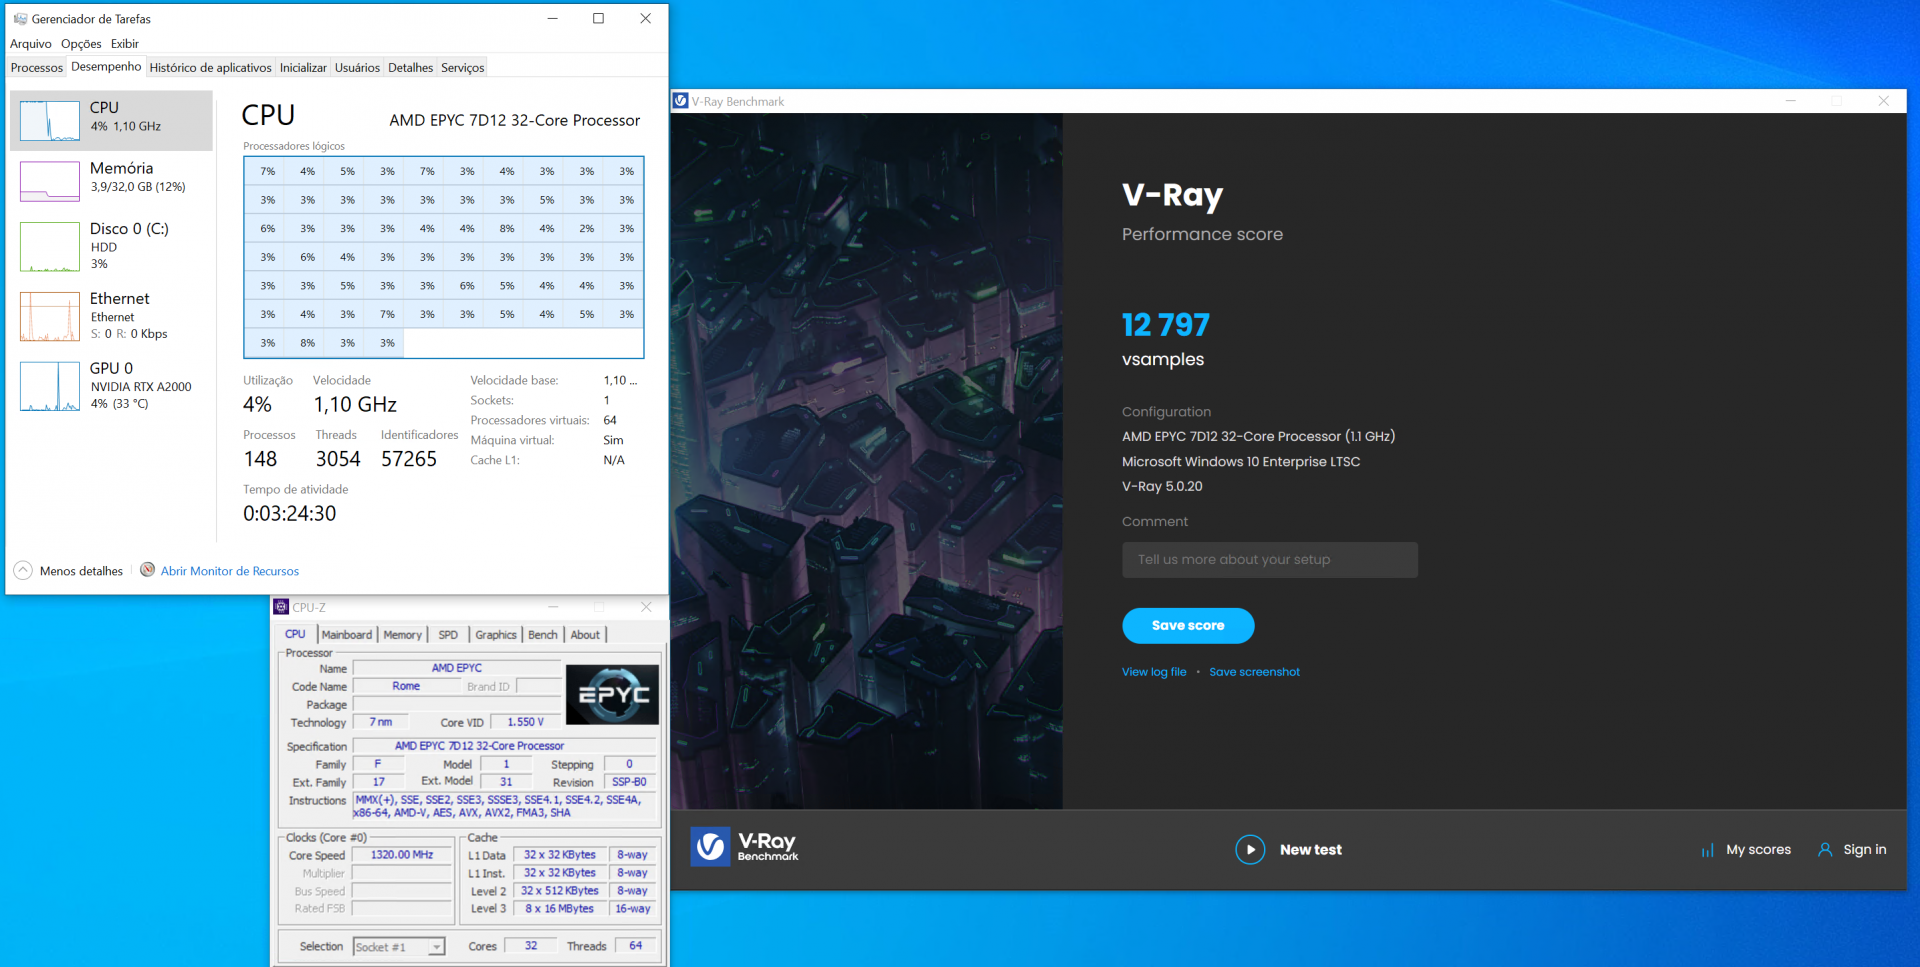
Task: Maximize the Gerenciador de Tarefas window
Action: point(598,18)
